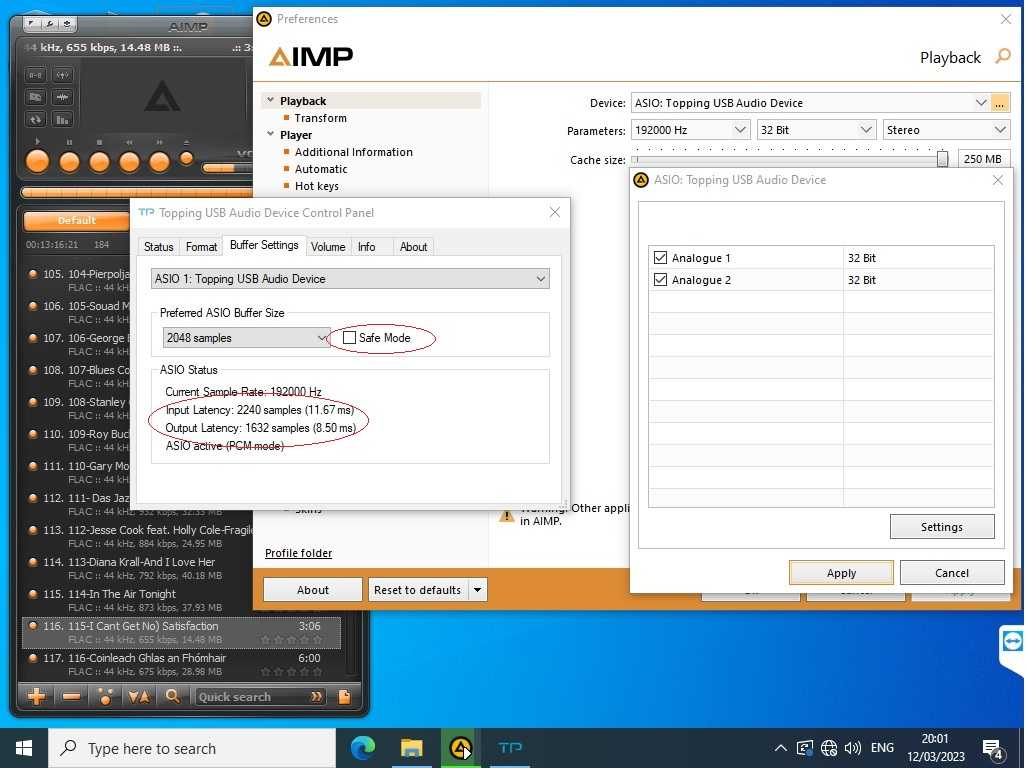Image resolution: width=1027 pixels, height=768 pixels.
Task: Click the playlist document icon right of Quick search
Action: coord(344,697)
